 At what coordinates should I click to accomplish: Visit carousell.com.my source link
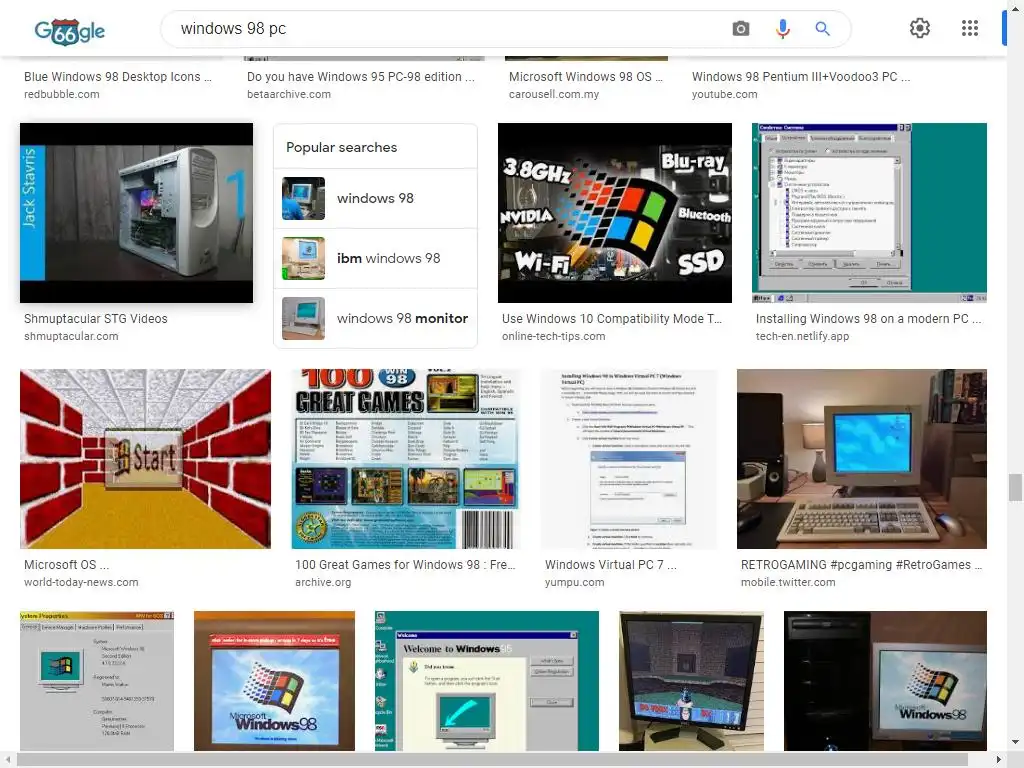[554, 94]
